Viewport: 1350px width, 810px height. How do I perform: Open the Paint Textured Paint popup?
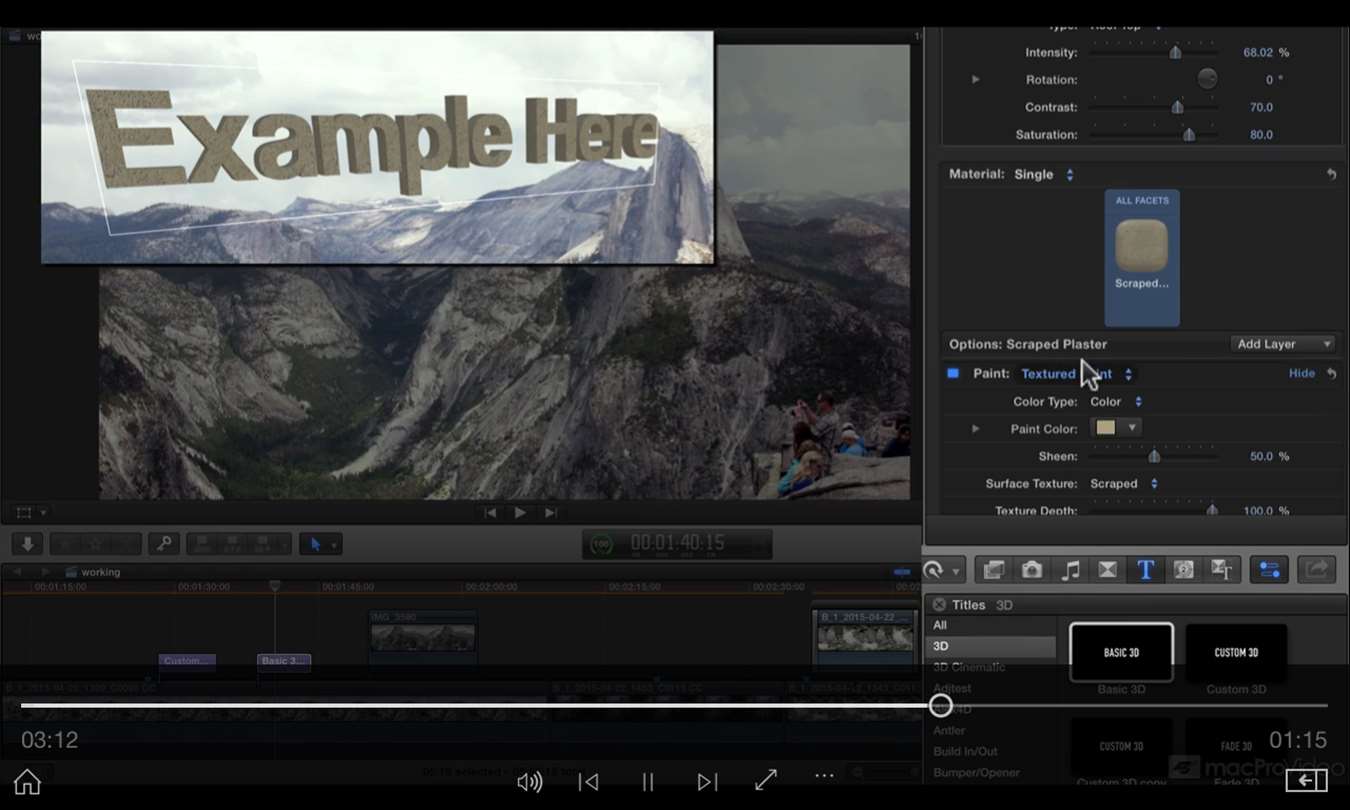coord(1076,374)
